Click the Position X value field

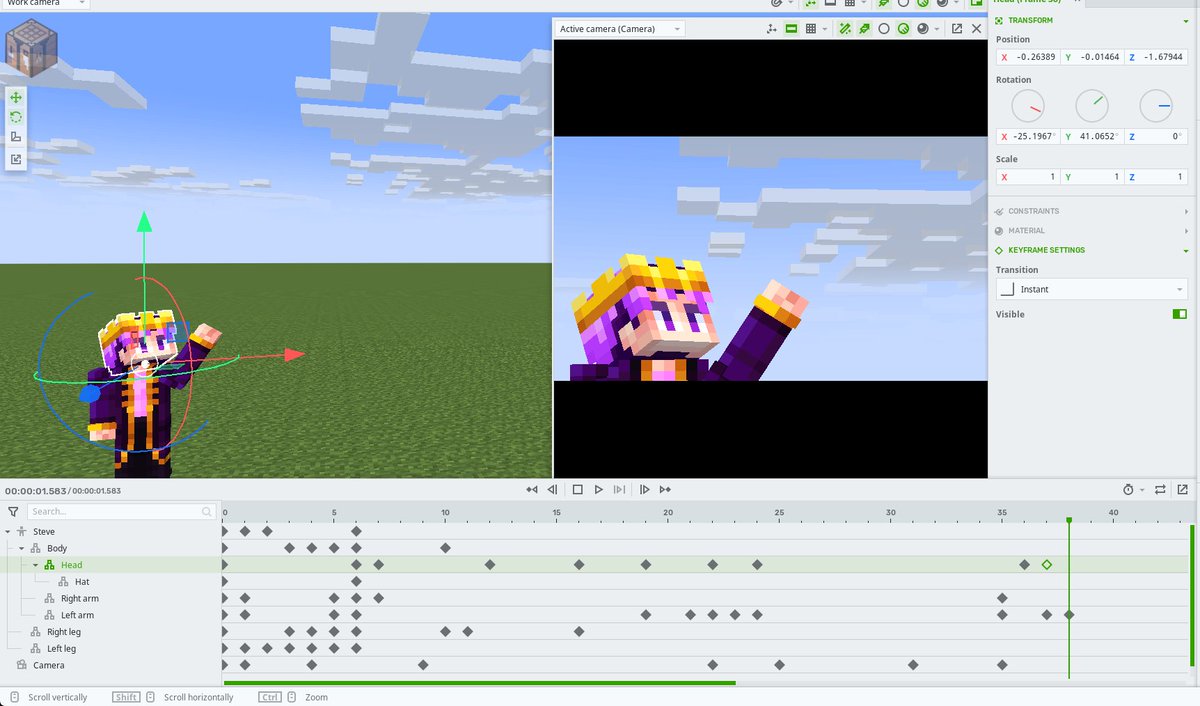coord(1027,57)
